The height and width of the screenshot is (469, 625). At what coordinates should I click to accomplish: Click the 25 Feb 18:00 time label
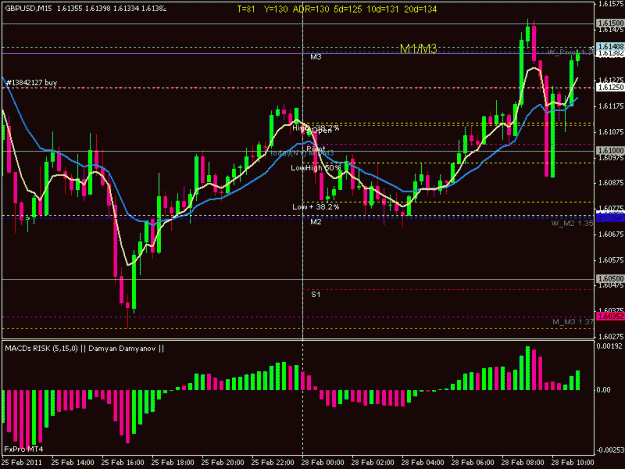click(x=173, y=462)
